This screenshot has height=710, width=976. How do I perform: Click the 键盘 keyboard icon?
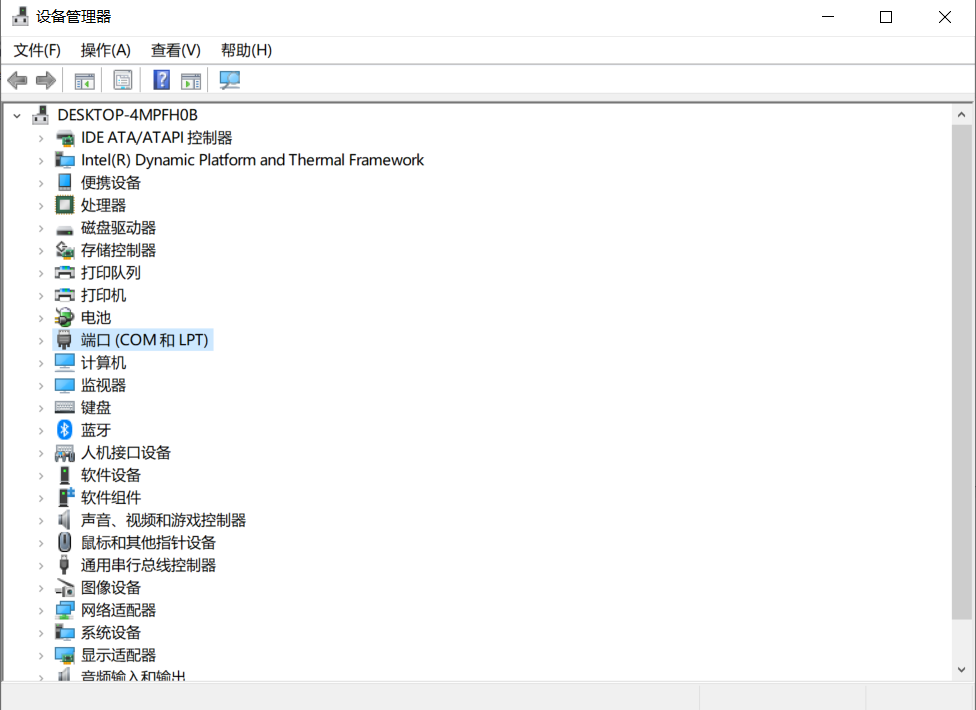pyautogui.click(x=65, y=408)
